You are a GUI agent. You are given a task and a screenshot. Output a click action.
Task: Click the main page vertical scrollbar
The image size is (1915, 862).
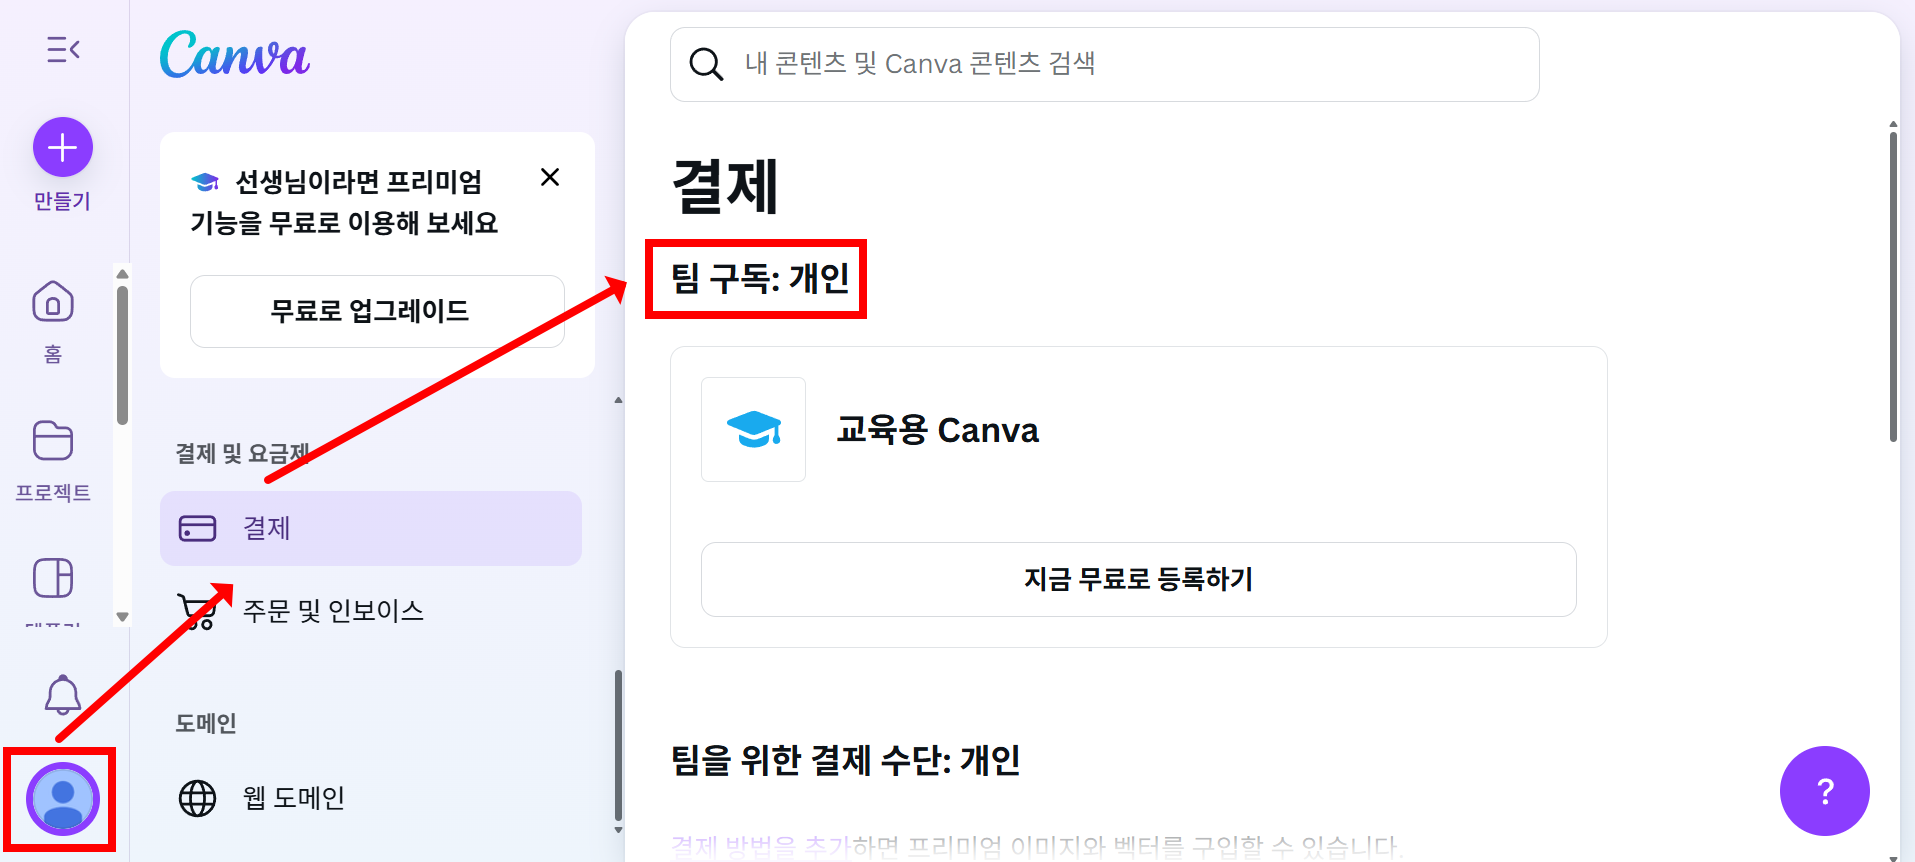[x=1893, y=285]
